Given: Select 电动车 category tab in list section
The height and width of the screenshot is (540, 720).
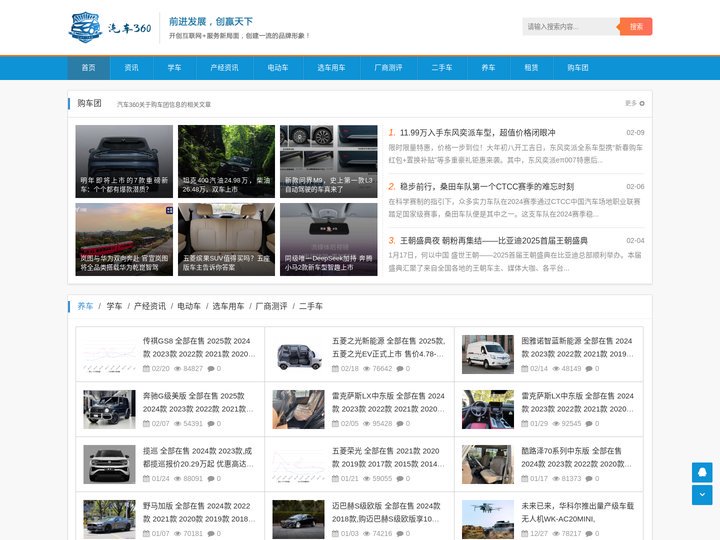Looking at the screenshot, I should pos(189,306).
